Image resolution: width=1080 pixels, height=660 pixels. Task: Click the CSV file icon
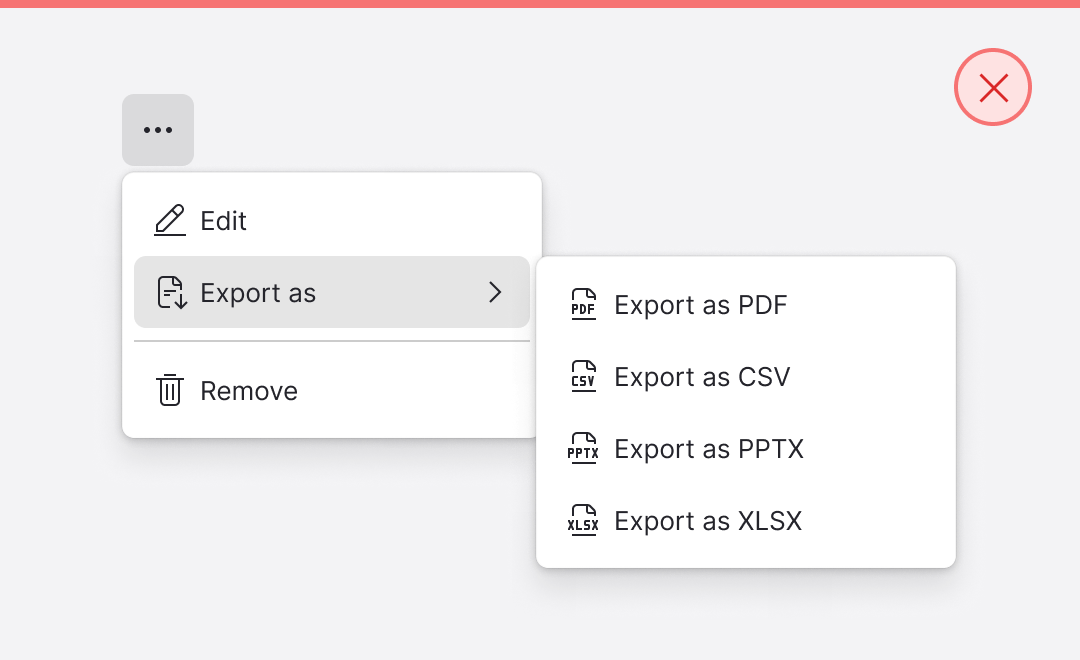[x=583, y=377]
